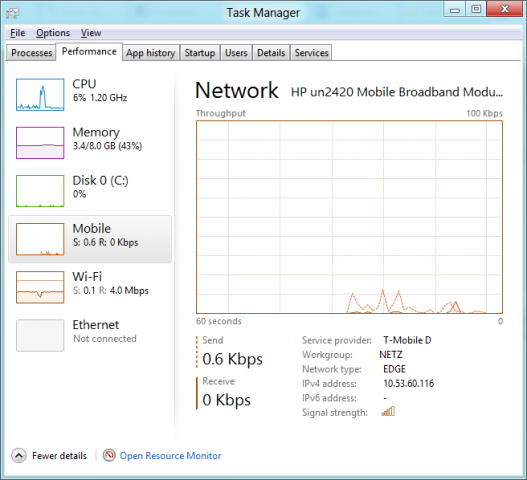The height and width of the screenshot is (480, 527).
Task: Select the CPU usage graph thumbnail
Action: coord(40,94)
